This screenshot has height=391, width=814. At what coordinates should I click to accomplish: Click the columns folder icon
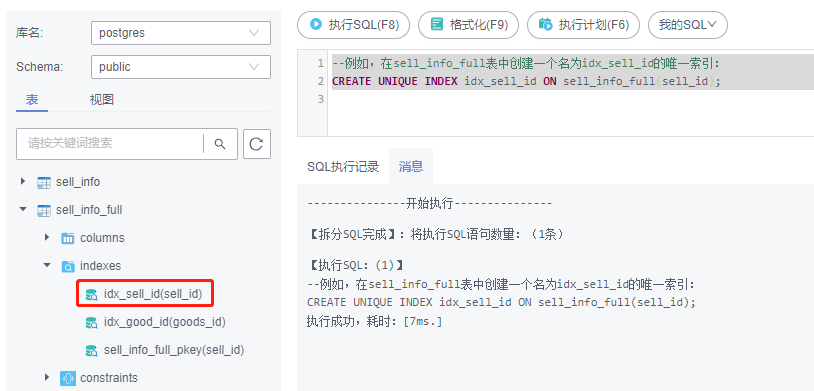pos(68,238)
